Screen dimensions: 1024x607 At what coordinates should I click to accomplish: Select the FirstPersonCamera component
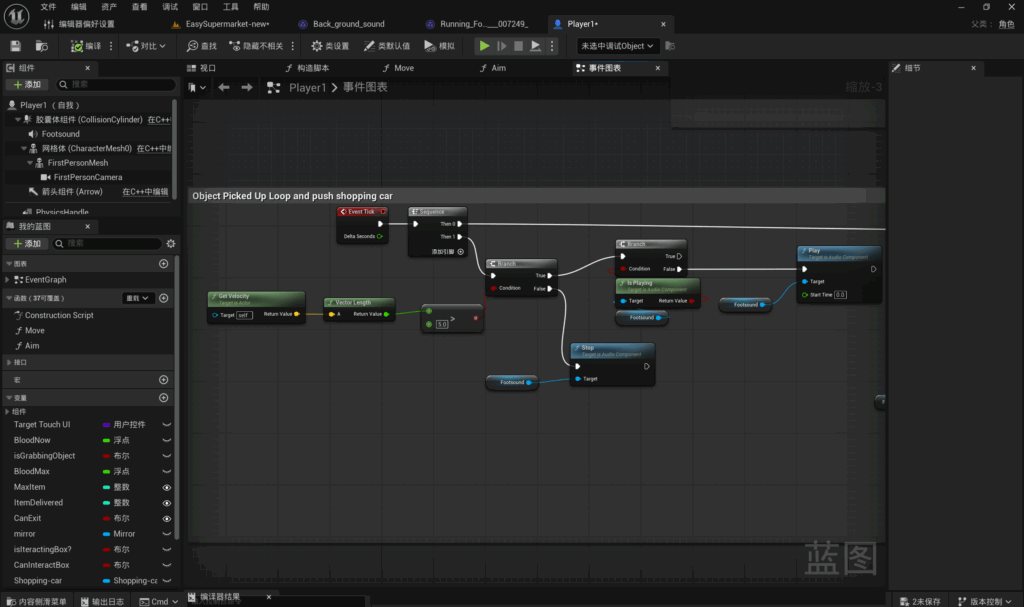(x=88, y=177)
